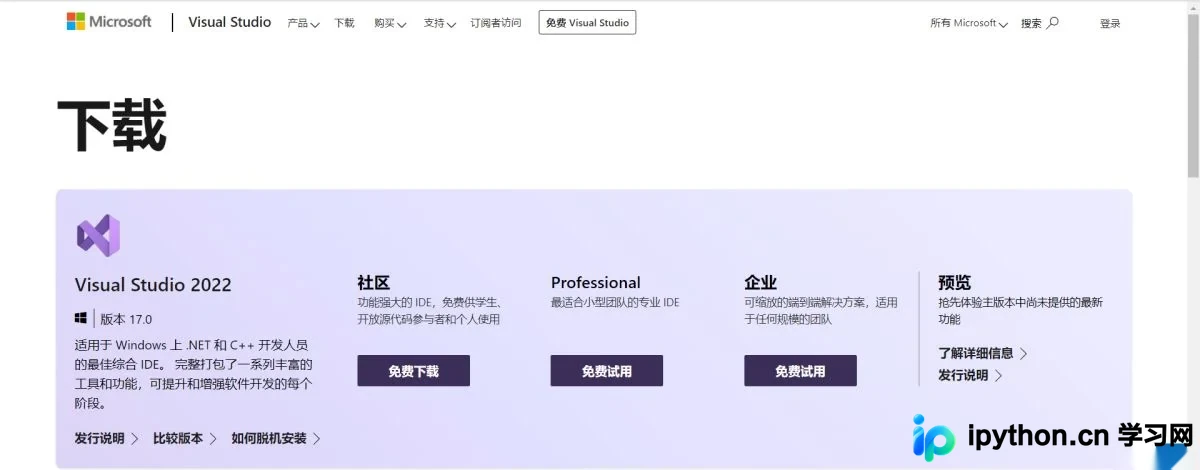Viewport: 1200px width, 470px height.
Task: Click the 登录 sign-in link
Action: 1110,23
